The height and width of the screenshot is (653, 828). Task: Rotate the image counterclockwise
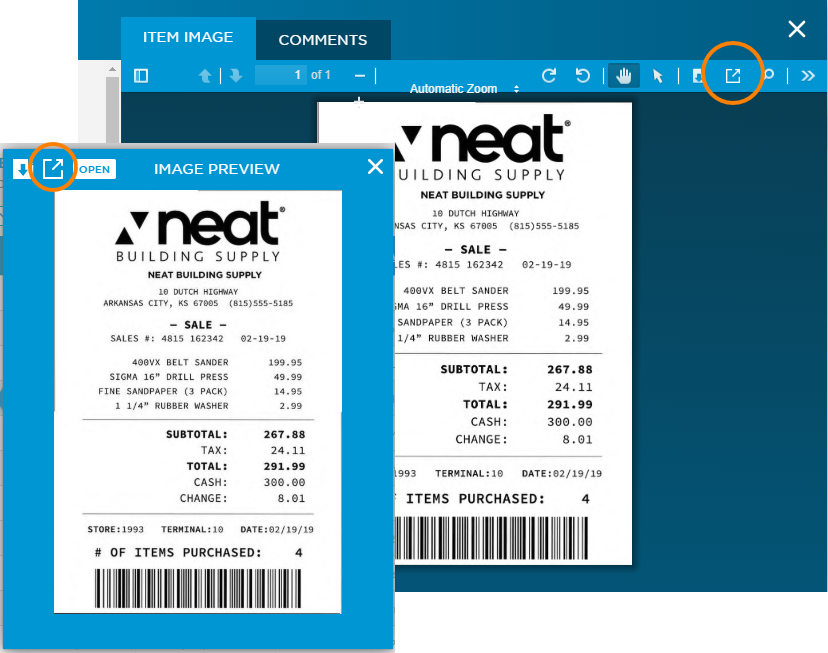(x=582, y=76)
